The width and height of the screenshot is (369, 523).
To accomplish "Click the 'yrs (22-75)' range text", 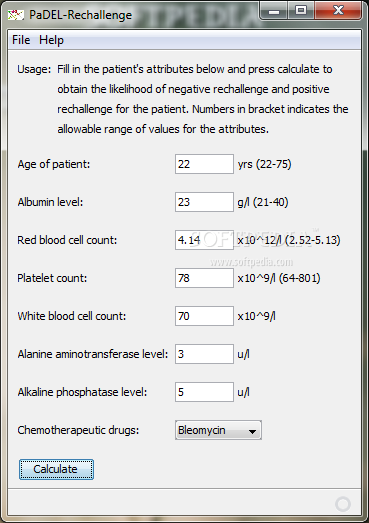I will pyautogui.click(x=264, y=164).
